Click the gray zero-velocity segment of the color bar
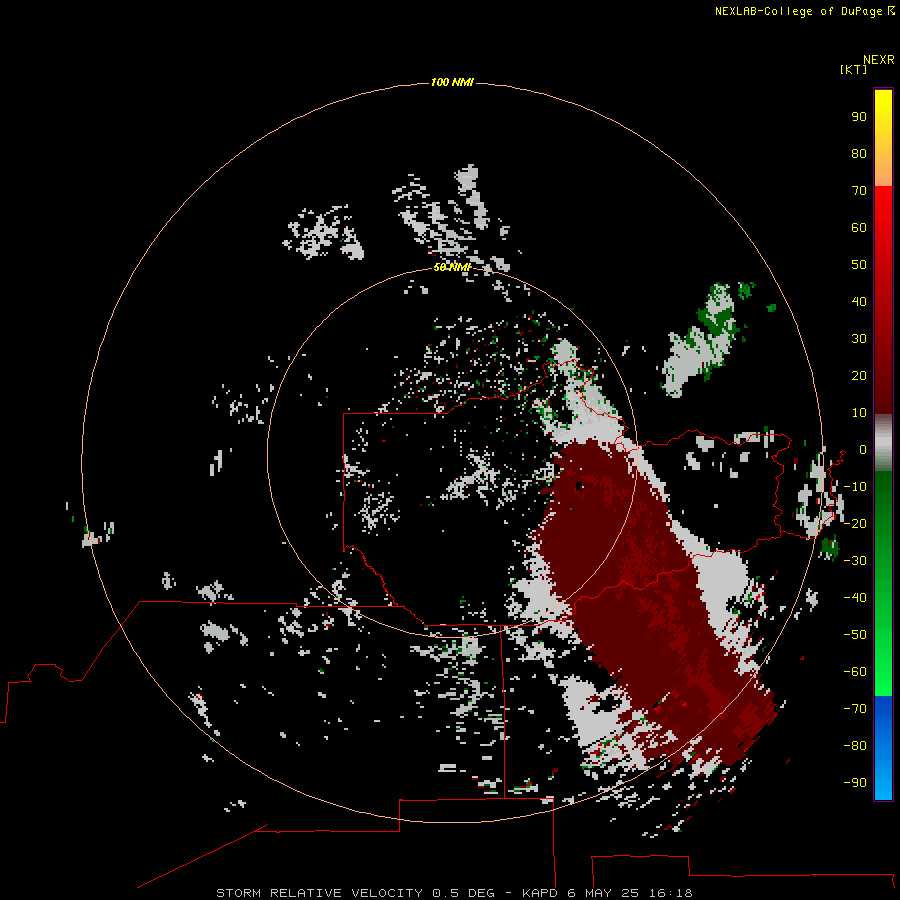The width and height of the screenshot is (900, 900). tap(883, 443)
